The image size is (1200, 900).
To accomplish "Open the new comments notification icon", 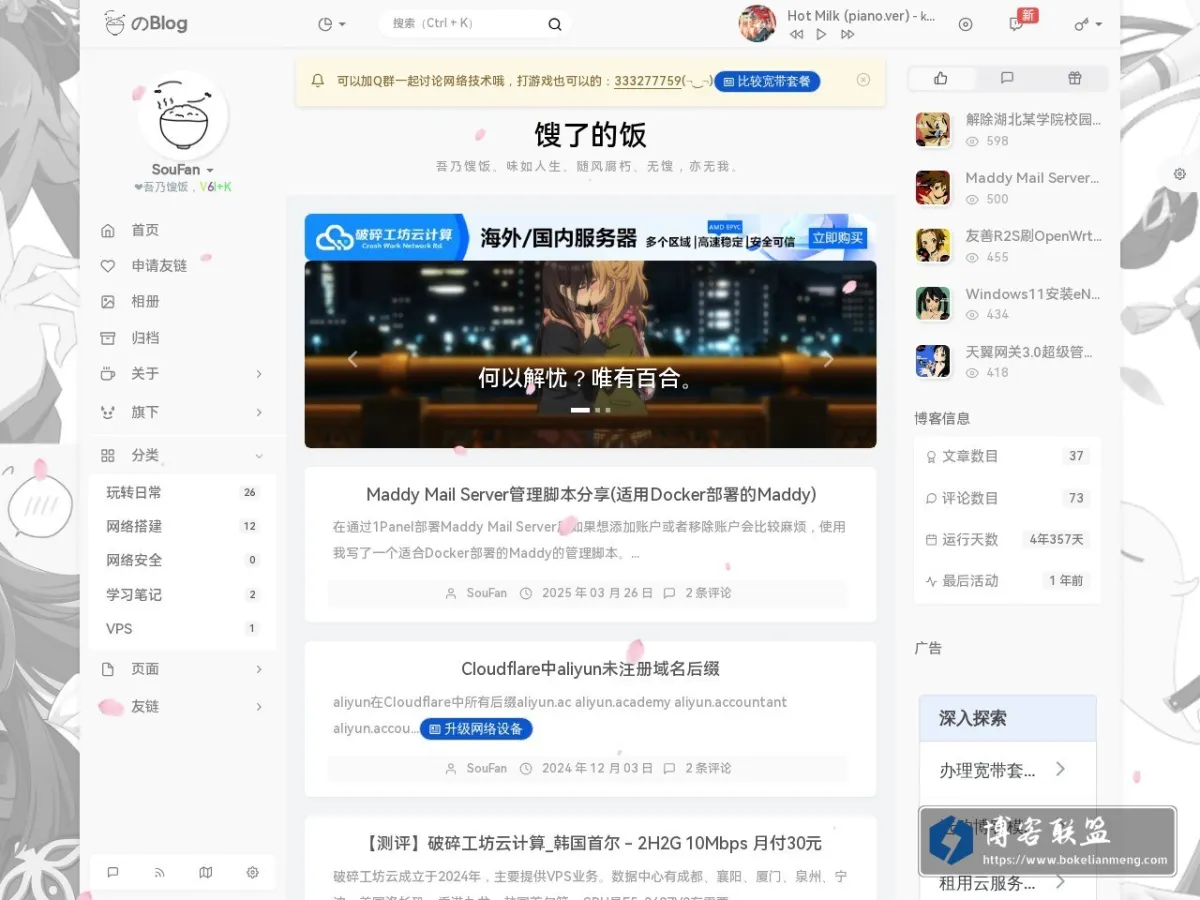I will point(1016,24).
